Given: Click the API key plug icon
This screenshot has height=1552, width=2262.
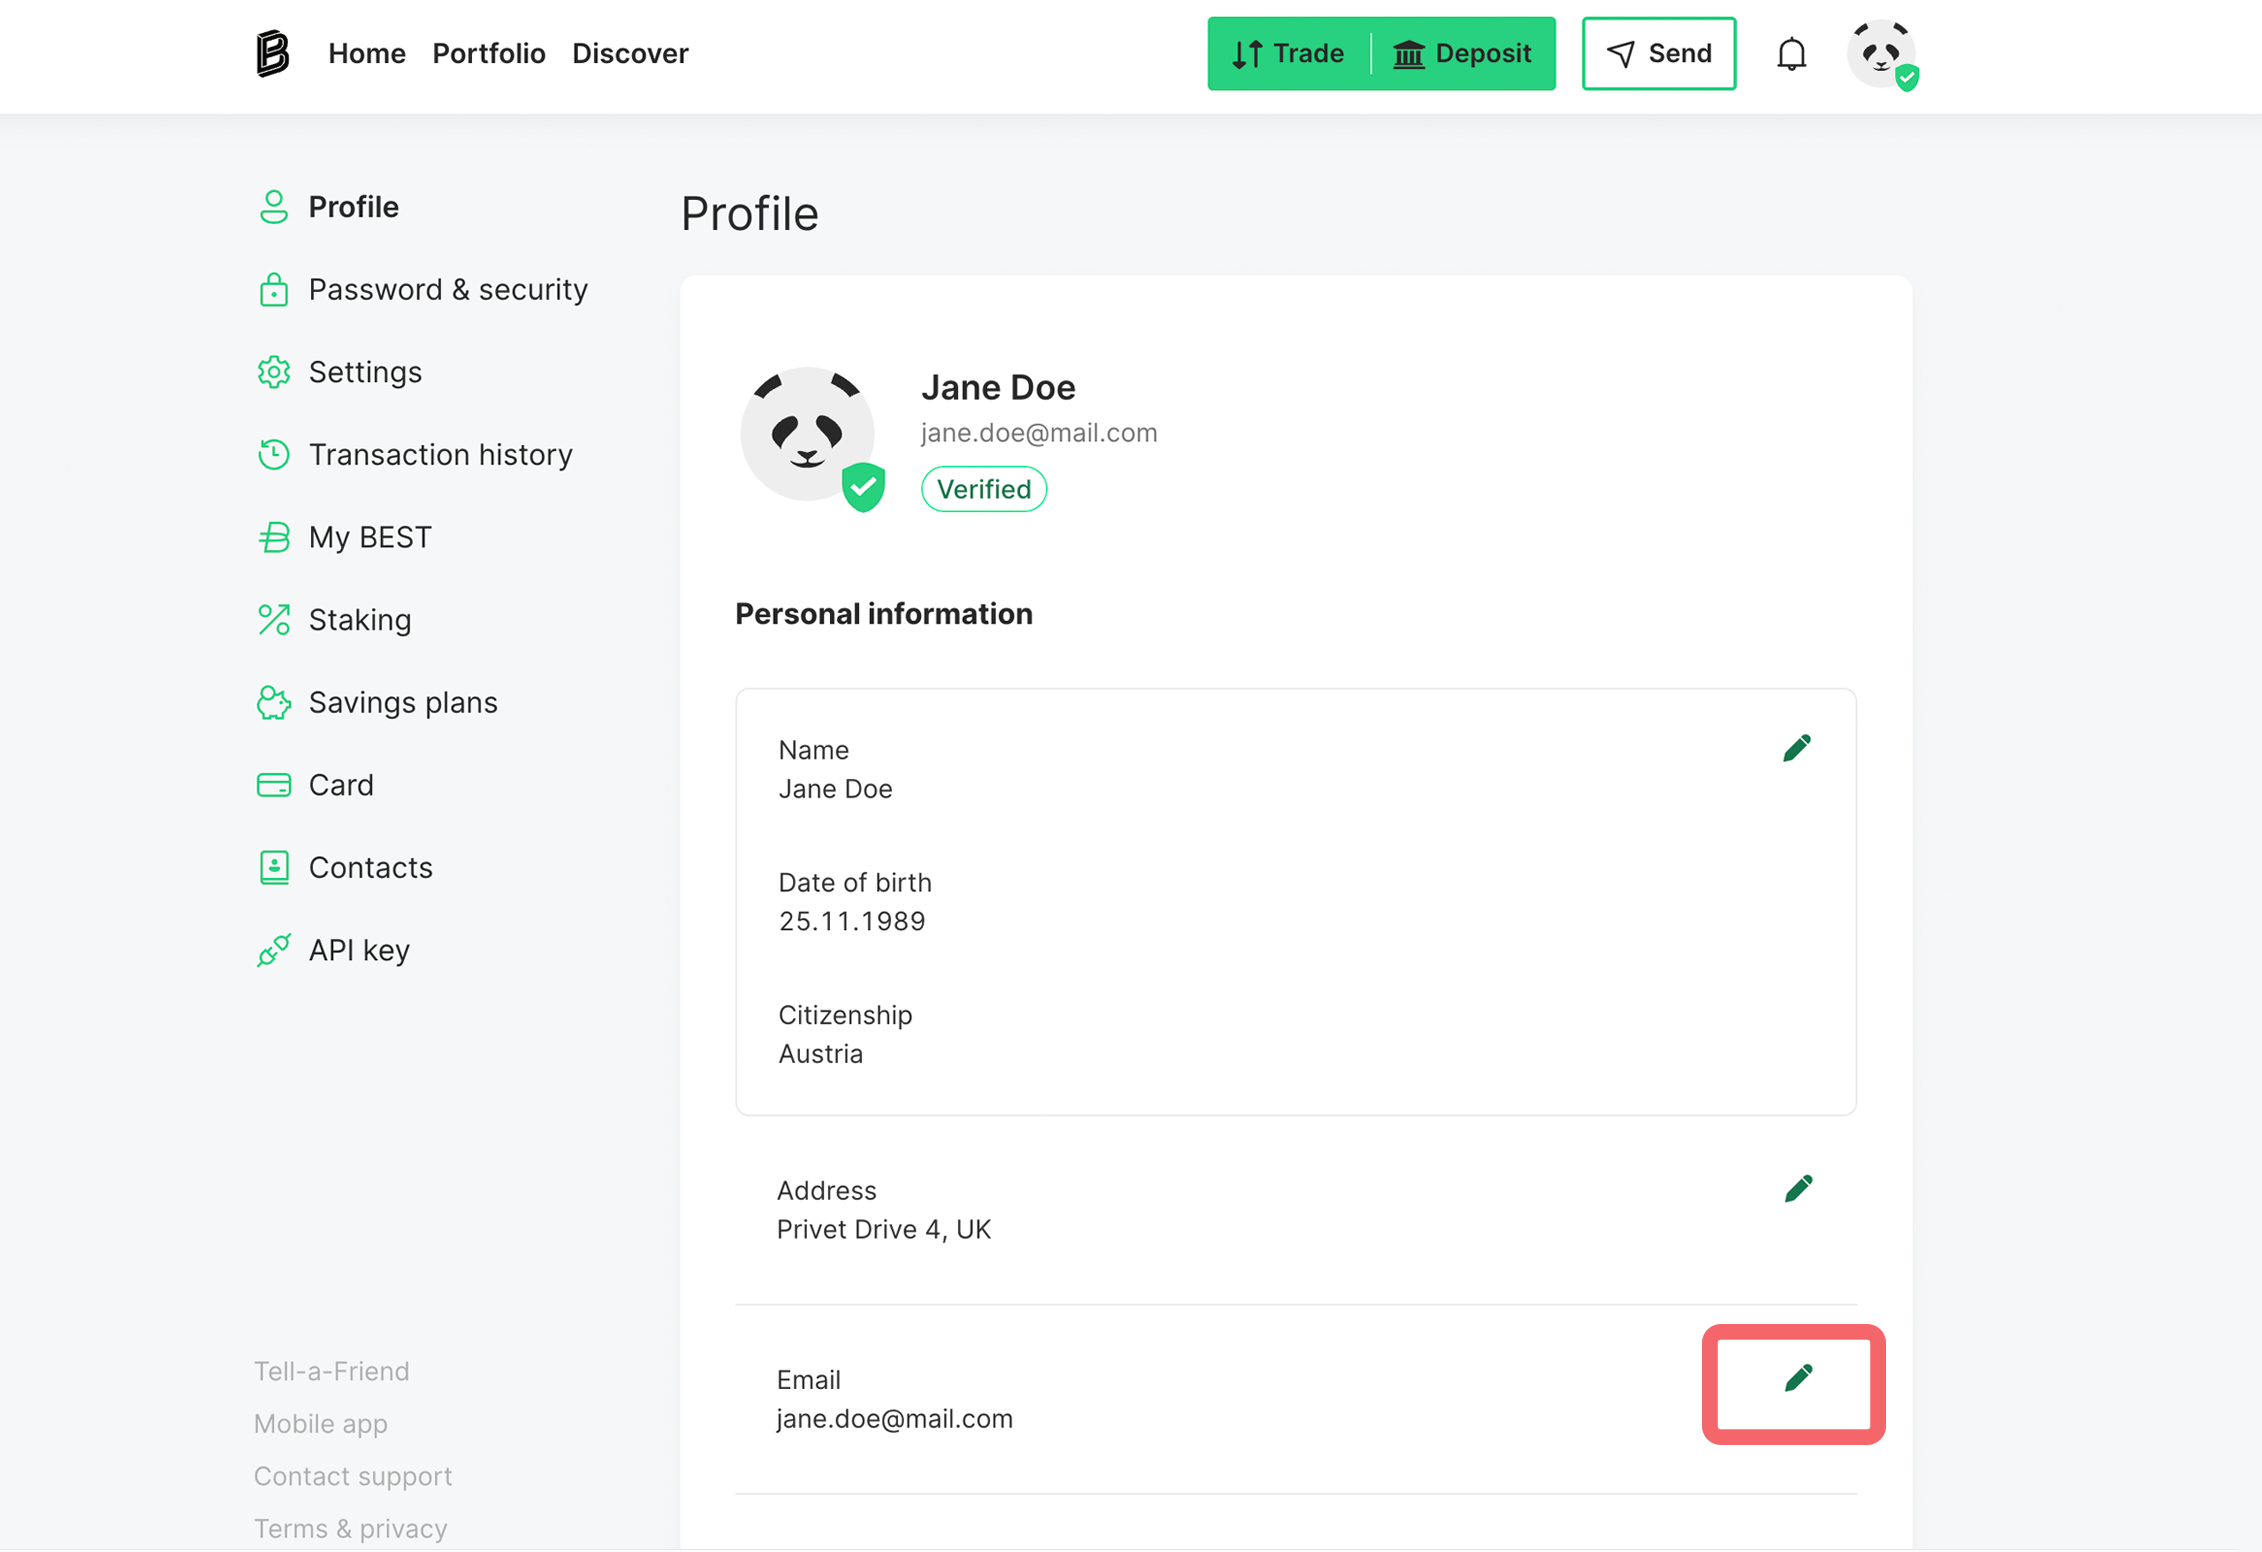Looking at the screenshot, I should 273,950.
